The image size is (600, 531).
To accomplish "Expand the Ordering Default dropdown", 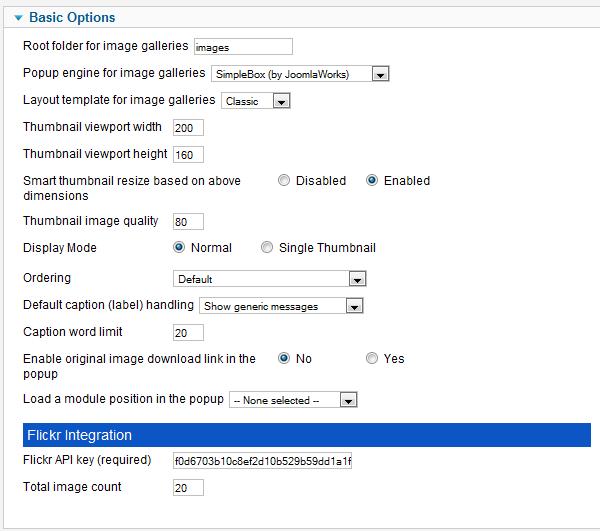I will pyautogui.click(x=269, y=279).
